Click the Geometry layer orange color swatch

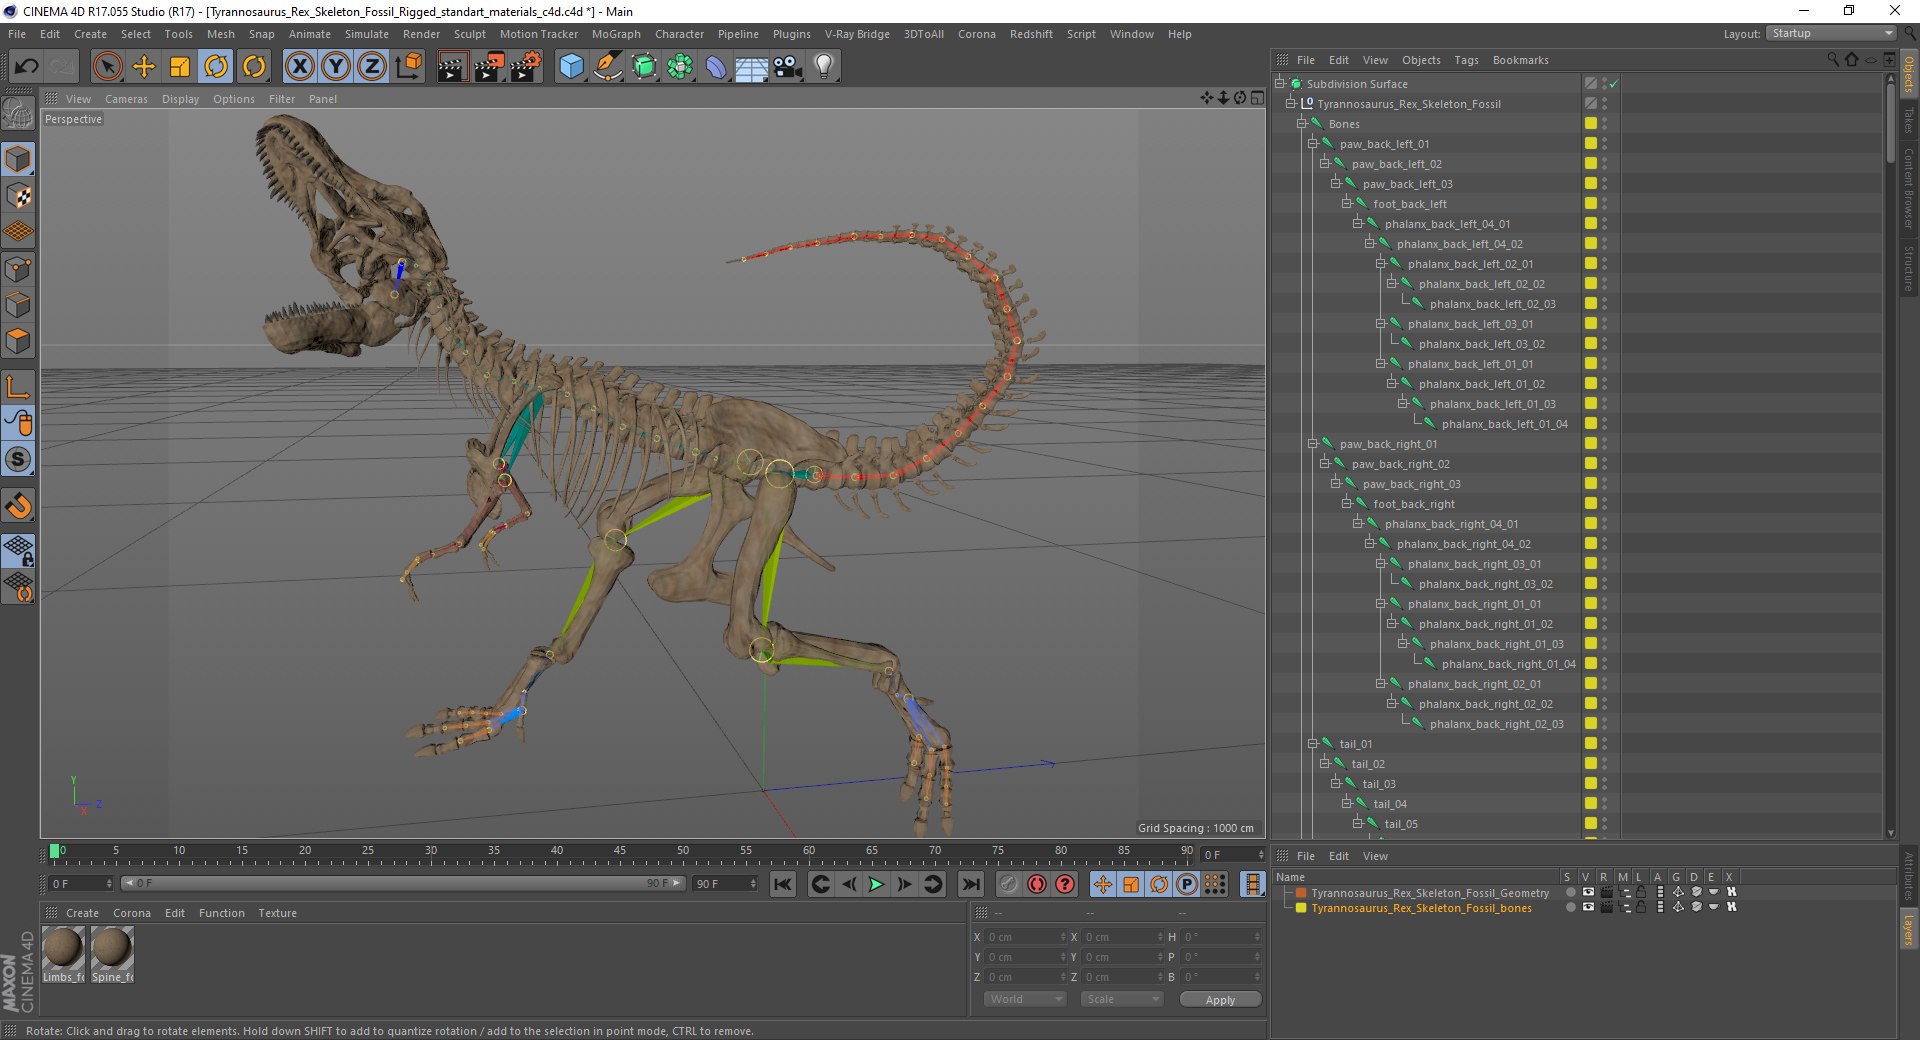1301,893
